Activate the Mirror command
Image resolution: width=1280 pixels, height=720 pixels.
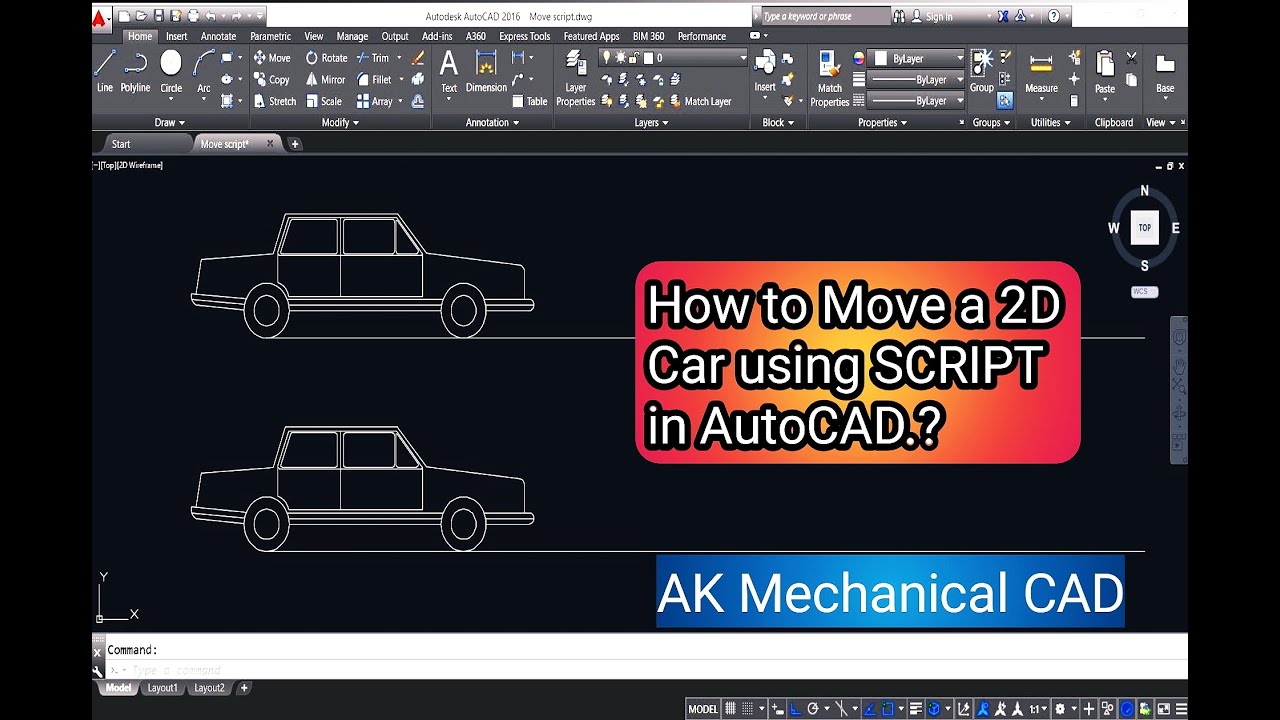(x=325, y=80)
